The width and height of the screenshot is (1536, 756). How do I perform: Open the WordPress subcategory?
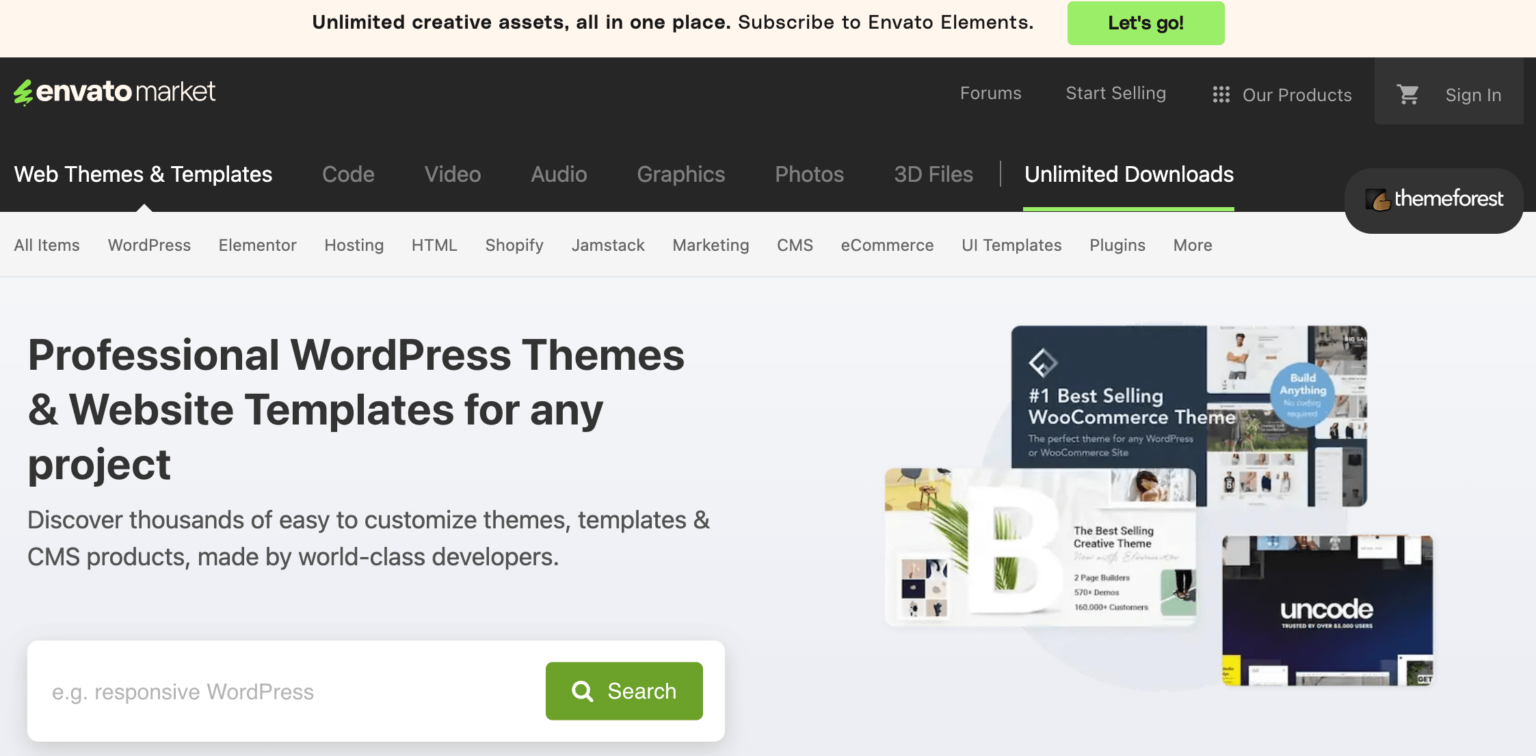click(x=148, y=245)
